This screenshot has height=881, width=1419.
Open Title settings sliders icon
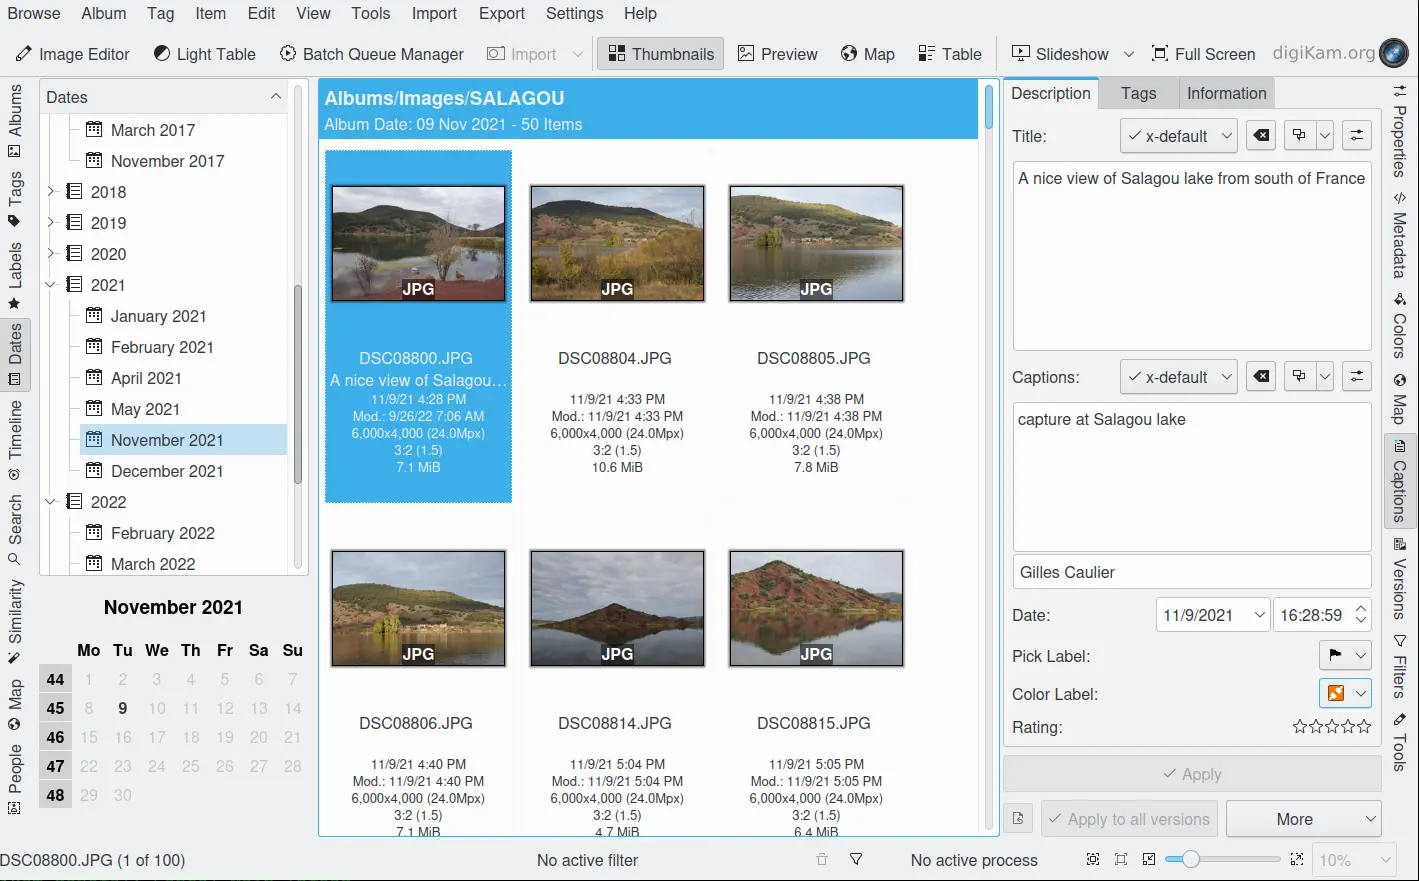click(1356, 136)
